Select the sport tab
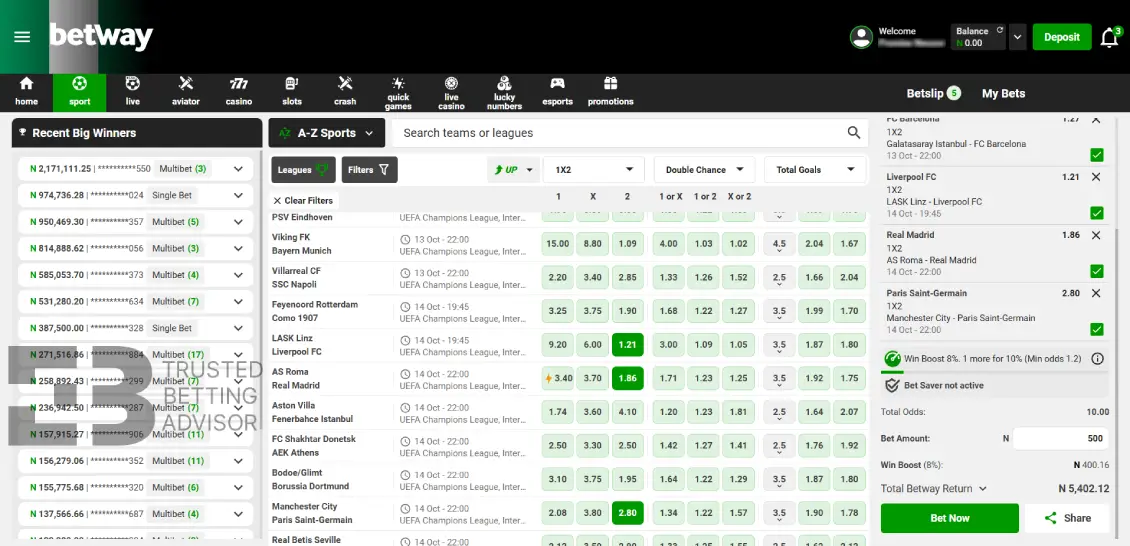The image size is (1130, 546). [x=79, y=92]
